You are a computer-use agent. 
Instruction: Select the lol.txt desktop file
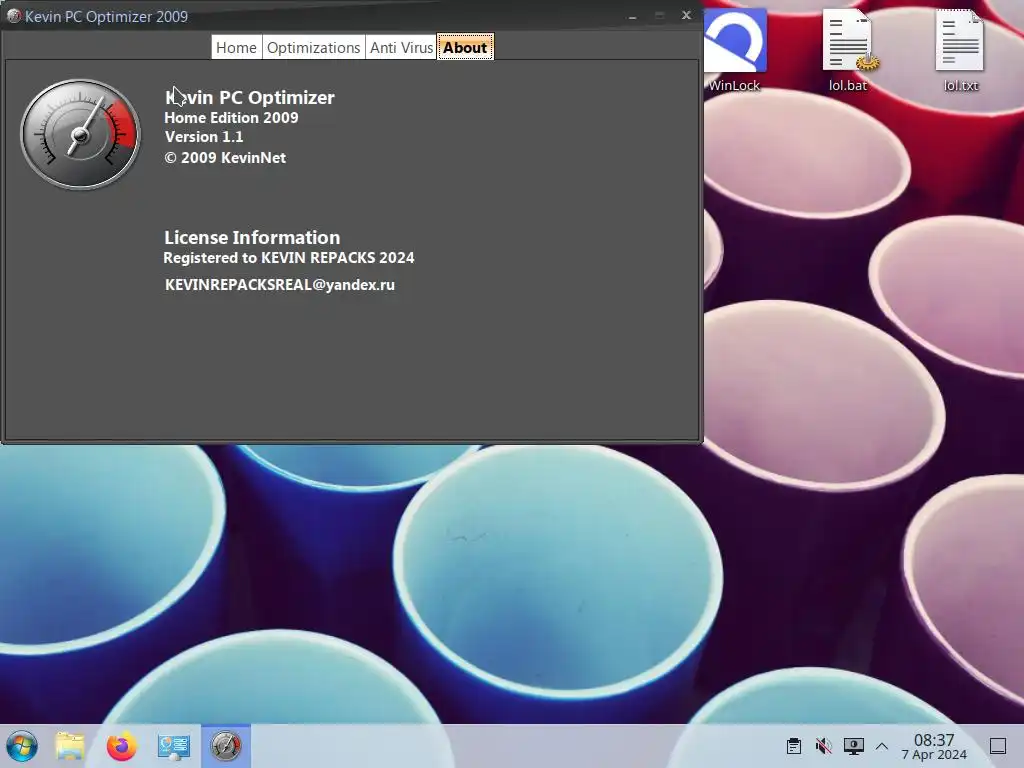[961, 50]
